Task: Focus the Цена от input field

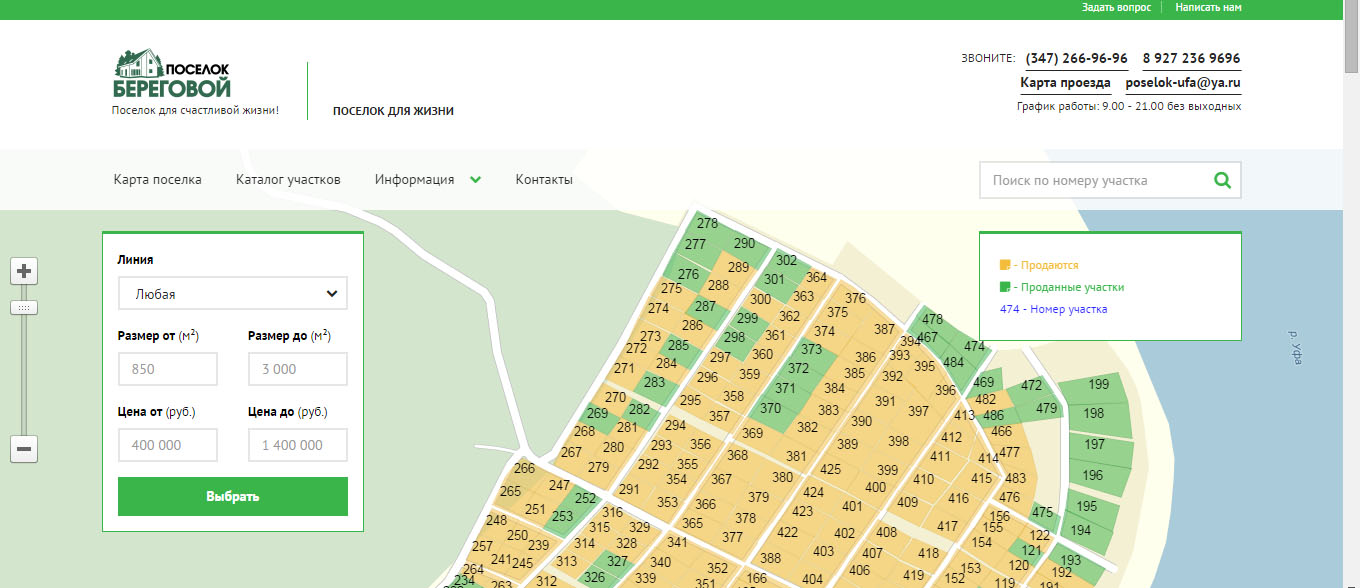Action: pyautogui.click(x=168, y=445)
